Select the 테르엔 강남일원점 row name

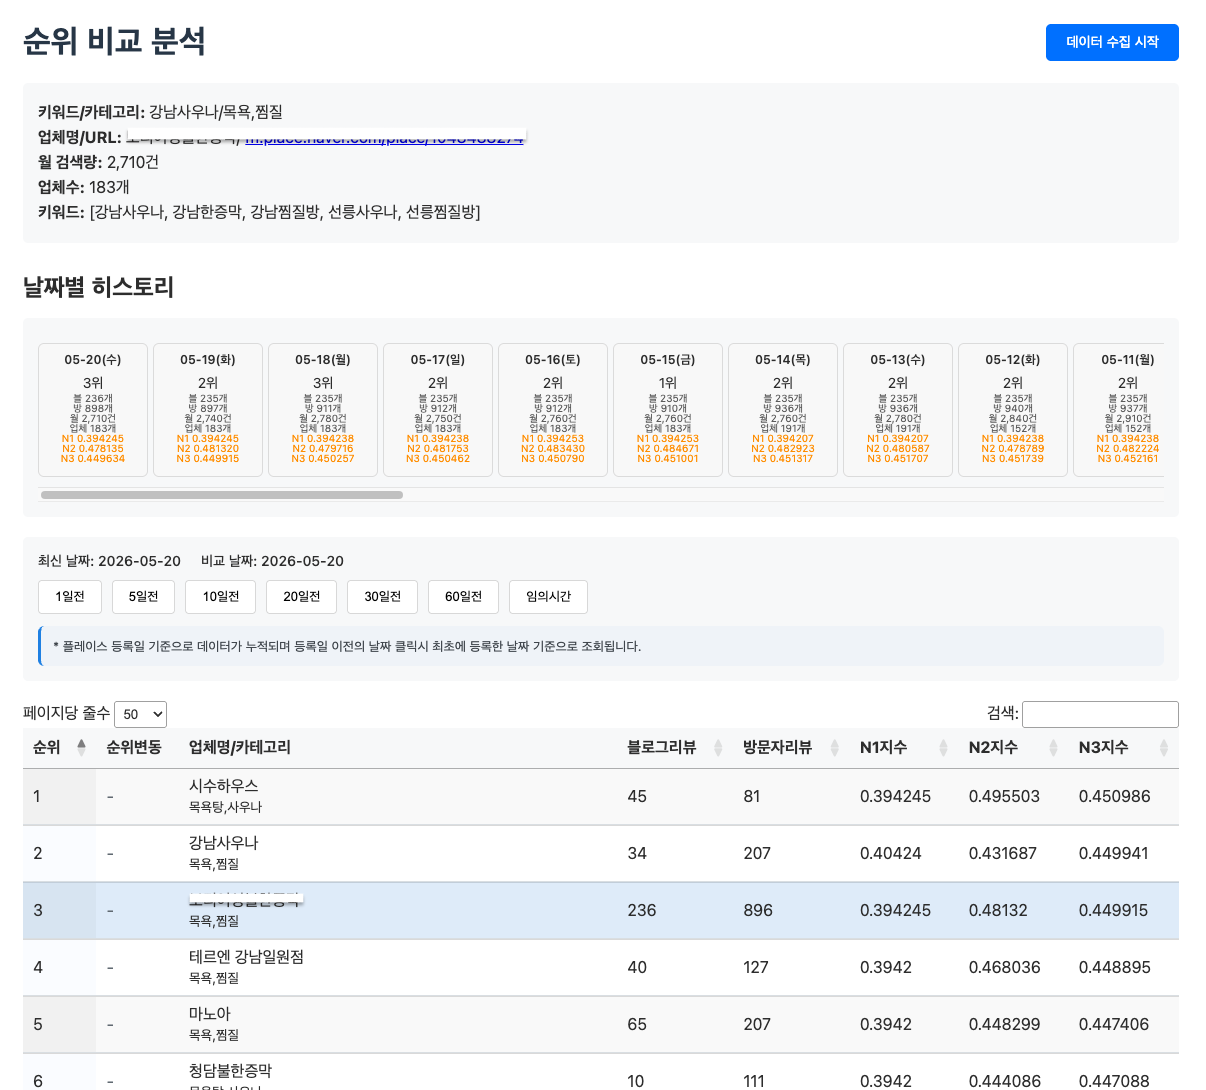tap(246, 957)
